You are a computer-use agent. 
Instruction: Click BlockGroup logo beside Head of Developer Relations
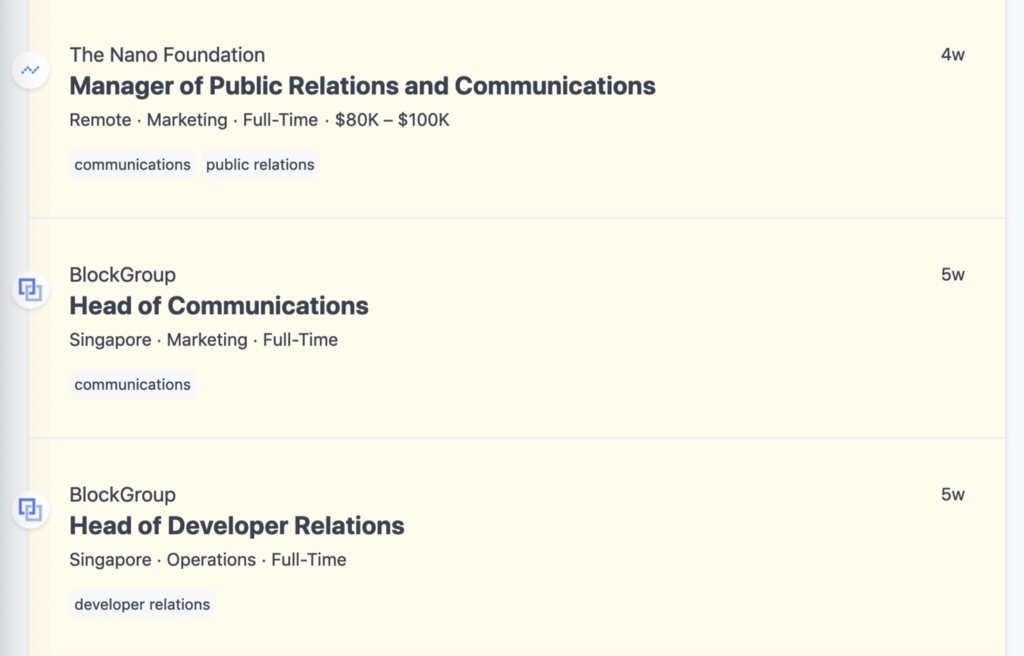point(31,510)
